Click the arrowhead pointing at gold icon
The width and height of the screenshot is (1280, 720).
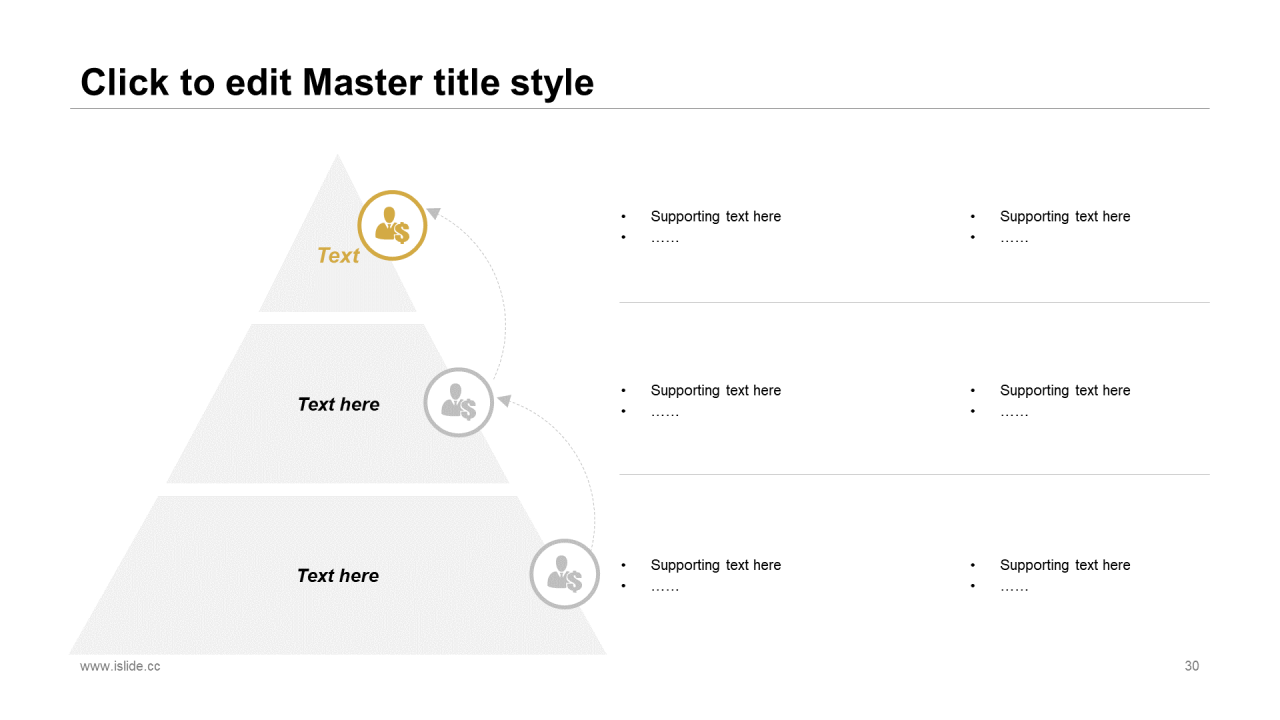click(x=434, y=212)
